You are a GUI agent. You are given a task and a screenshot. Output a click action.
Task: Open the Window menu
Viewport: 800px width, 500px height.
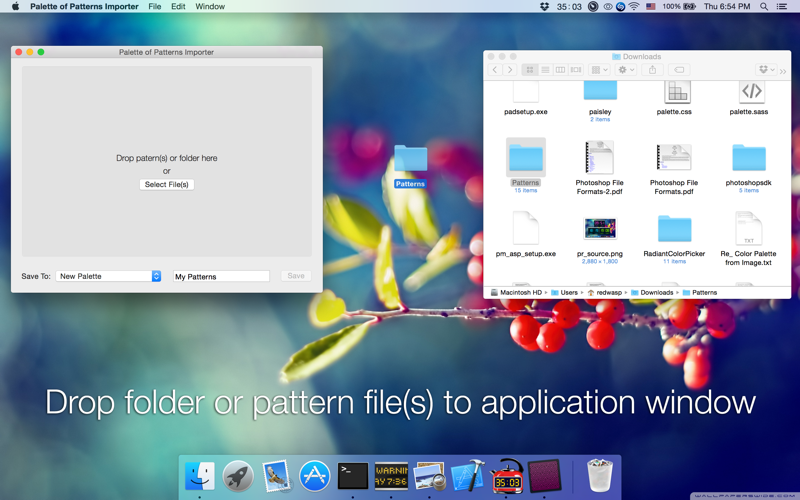(x=210, y=7)
